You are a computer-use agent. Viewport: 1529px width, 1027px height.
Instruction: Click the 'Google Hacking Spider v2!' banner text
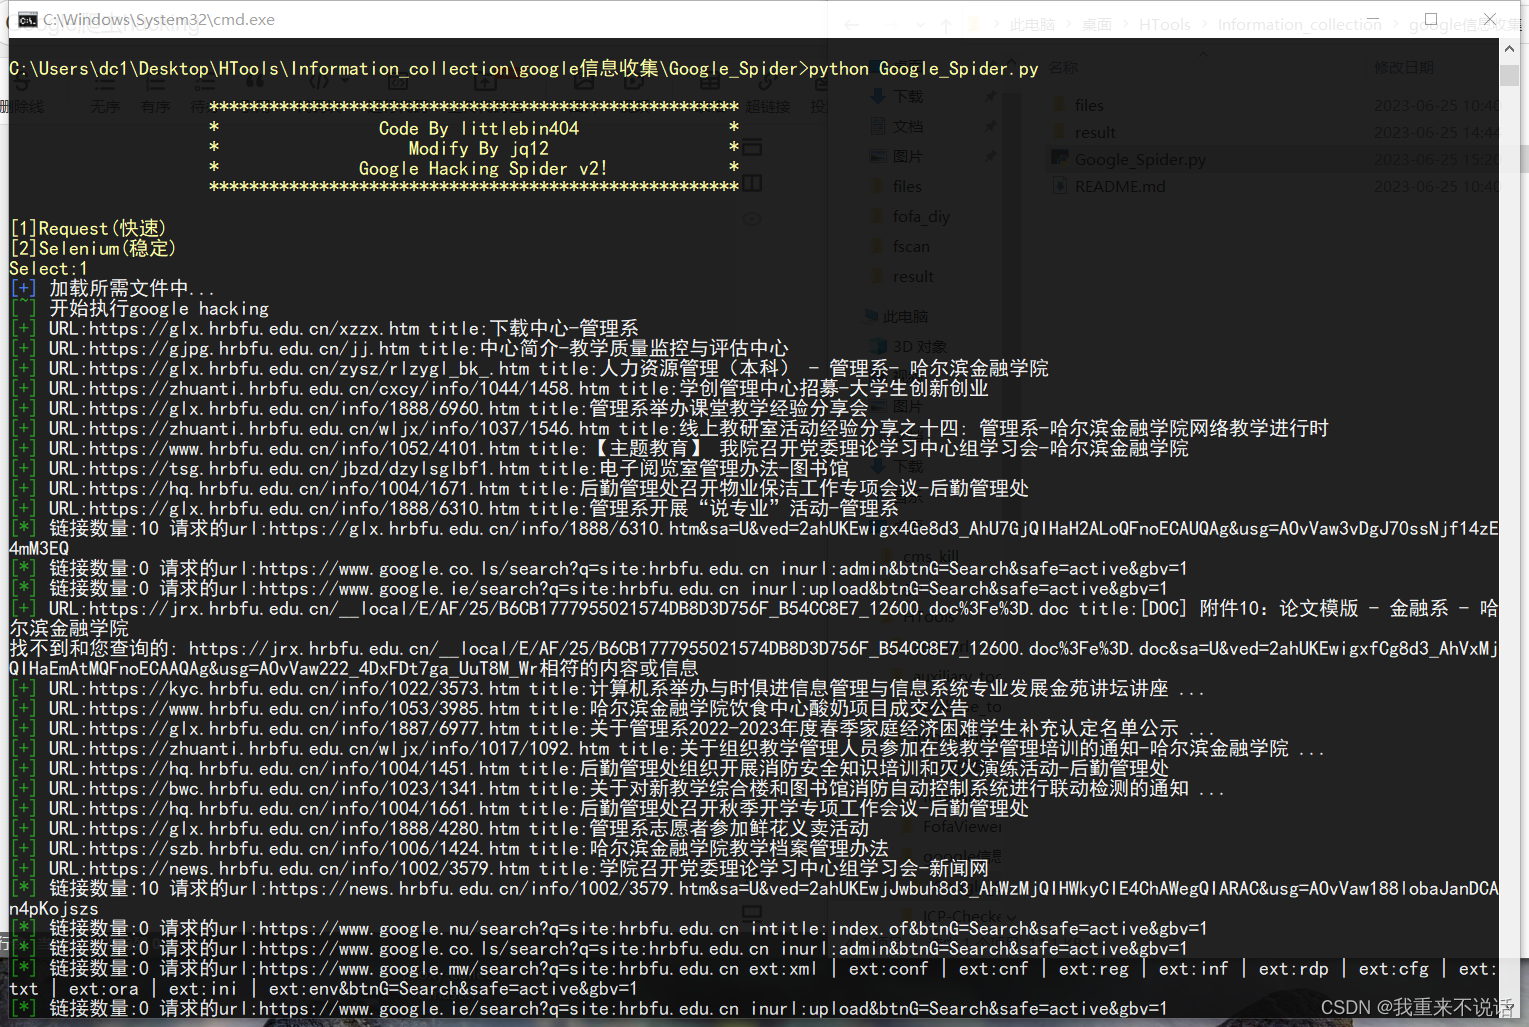point(483,168)
